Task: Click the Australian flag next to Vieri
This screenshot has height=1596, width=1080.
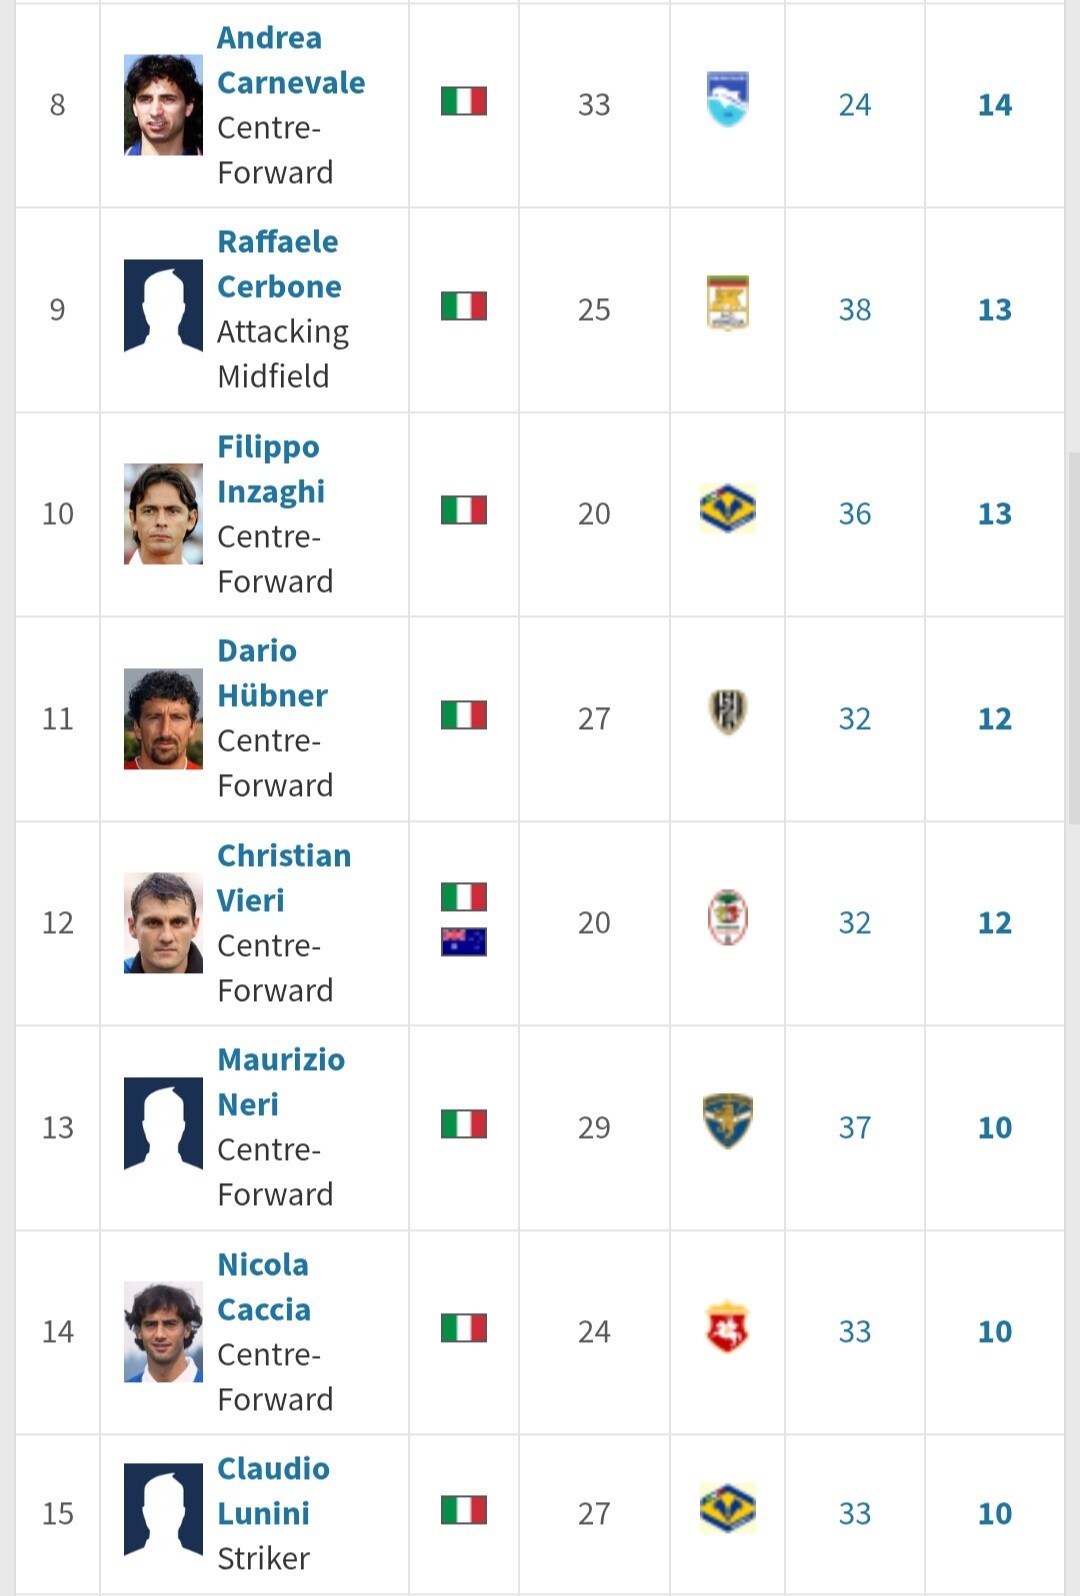Action: click(463, 942)
